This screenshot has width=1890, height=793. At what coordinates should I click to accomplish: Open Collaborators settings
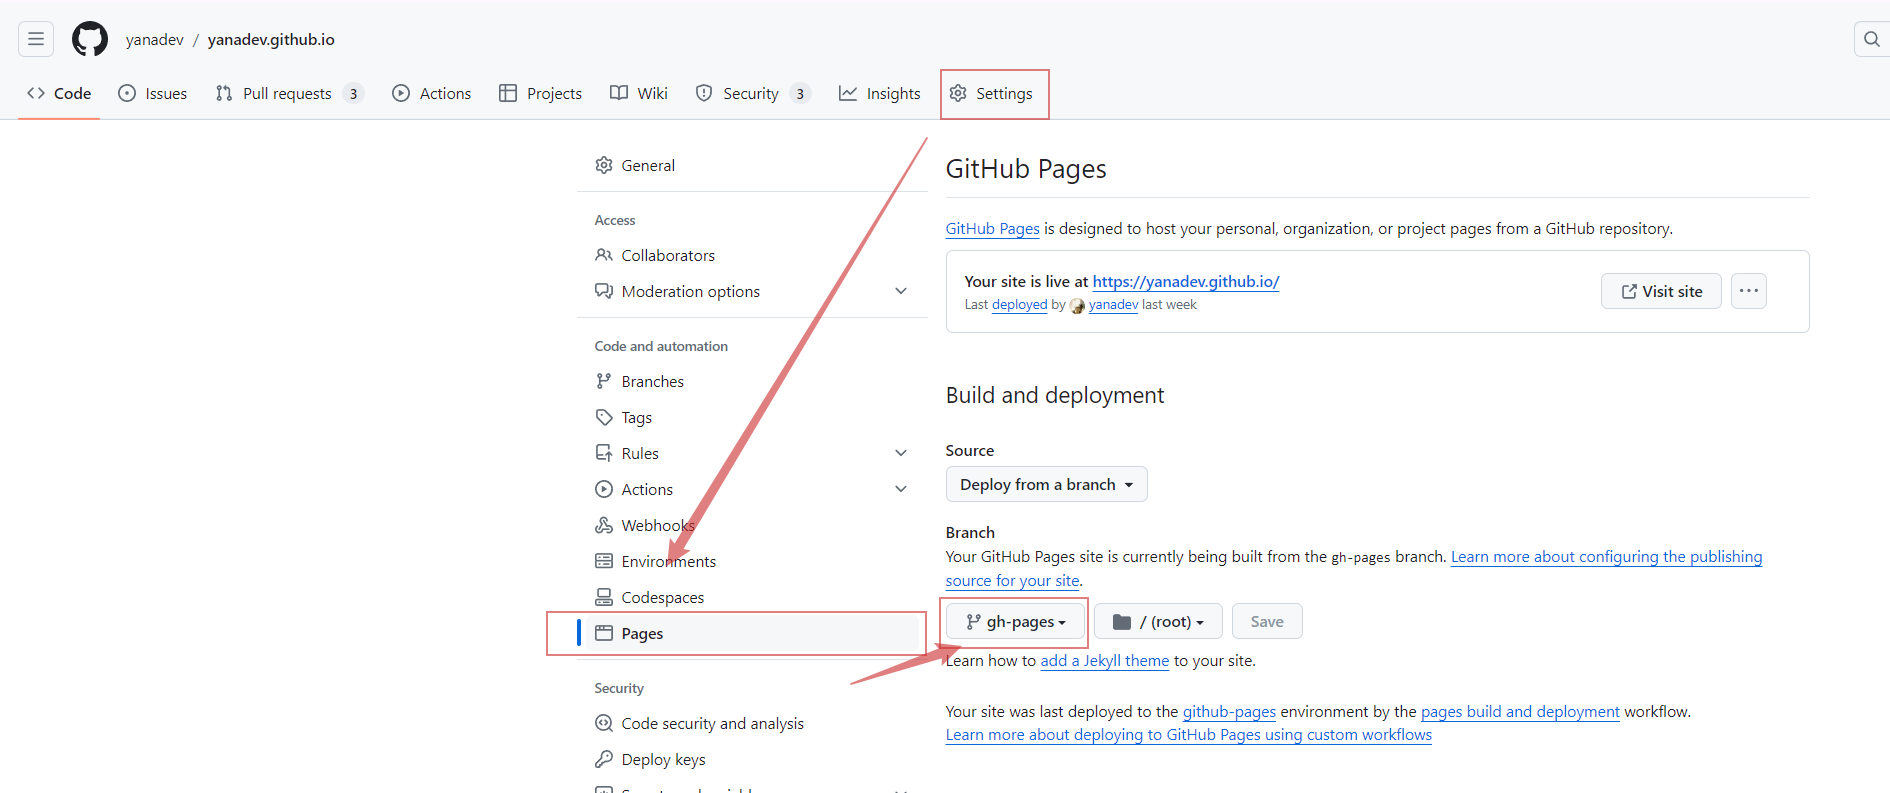pos(668,255)
